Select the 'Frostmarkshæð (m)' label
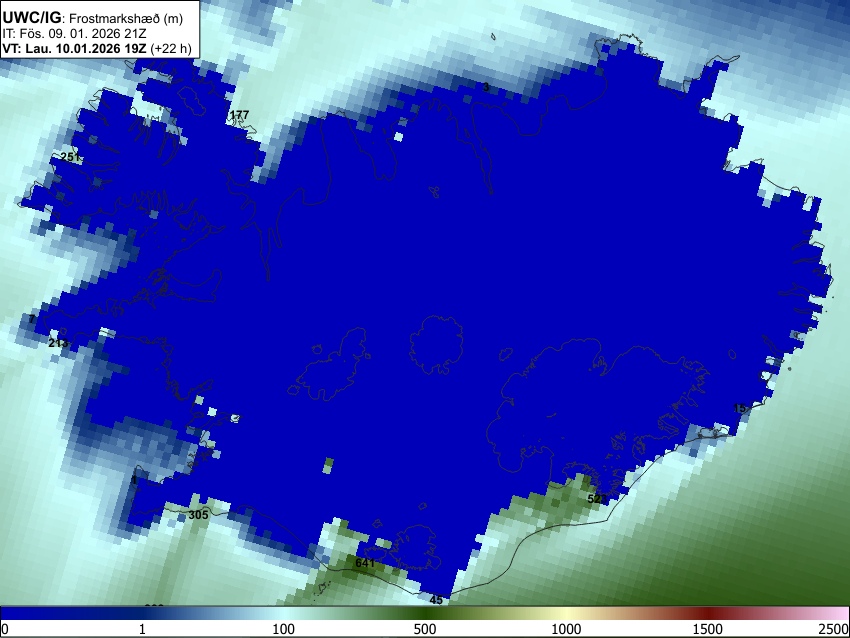Viewport: 850px width, 638px height. coord(126,18)
